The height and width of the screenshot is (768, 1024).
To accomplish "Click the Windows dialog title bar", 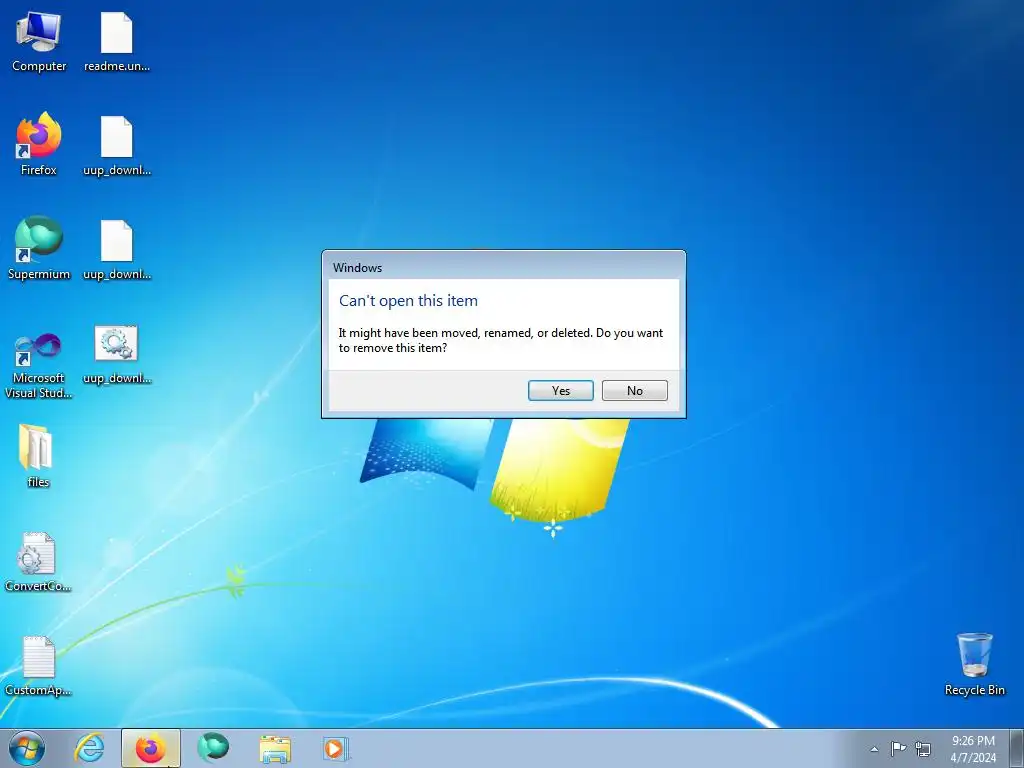I will tap(504, 267).
